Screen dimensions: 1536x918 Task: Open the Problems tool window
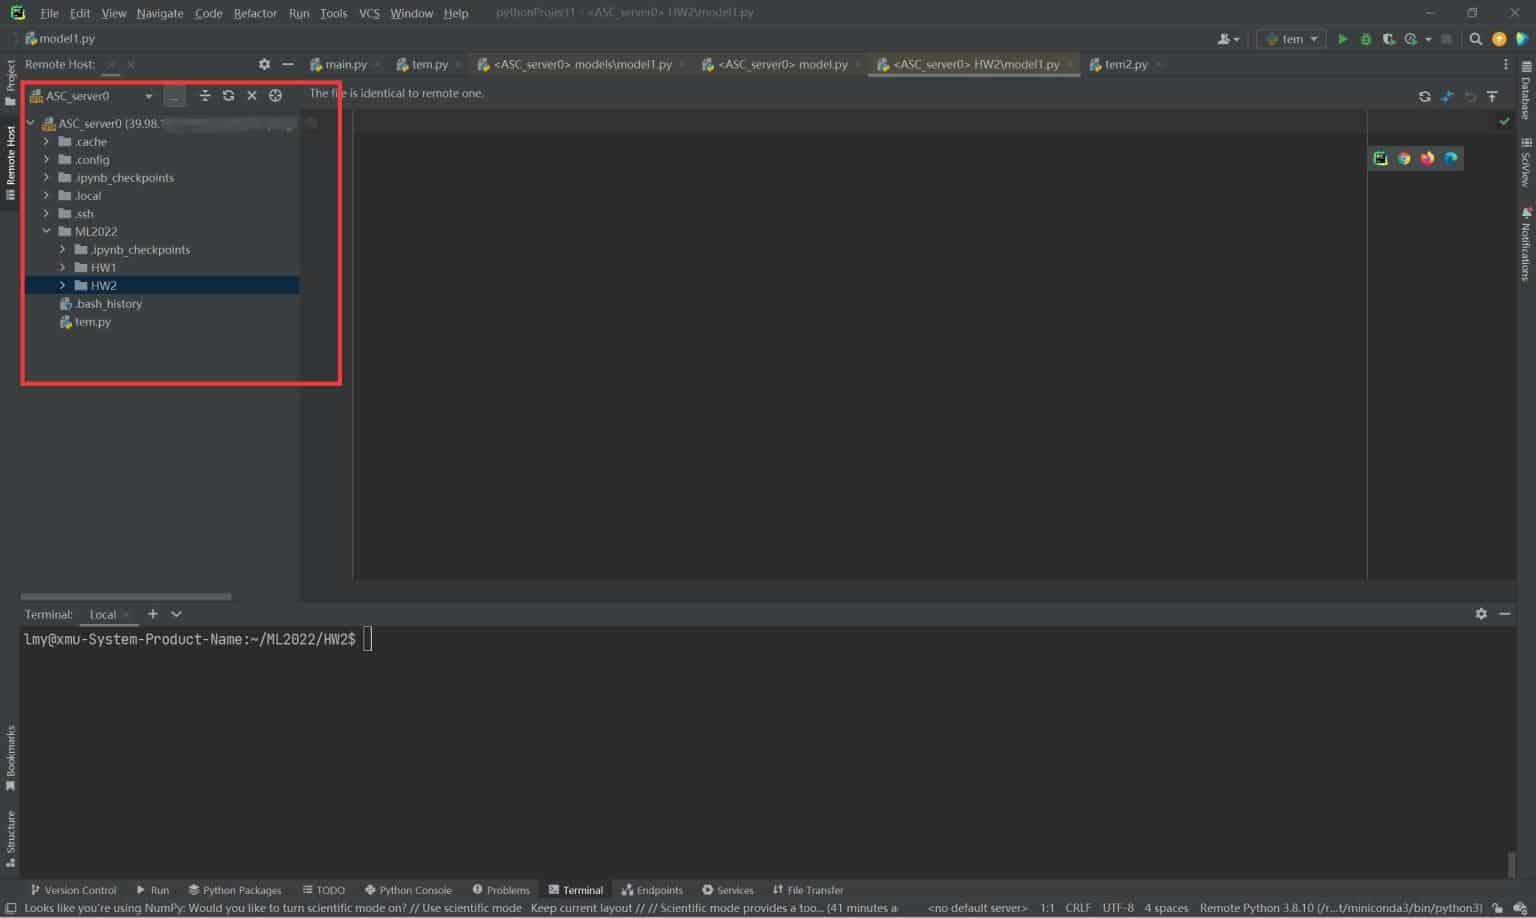pos(501,890)
